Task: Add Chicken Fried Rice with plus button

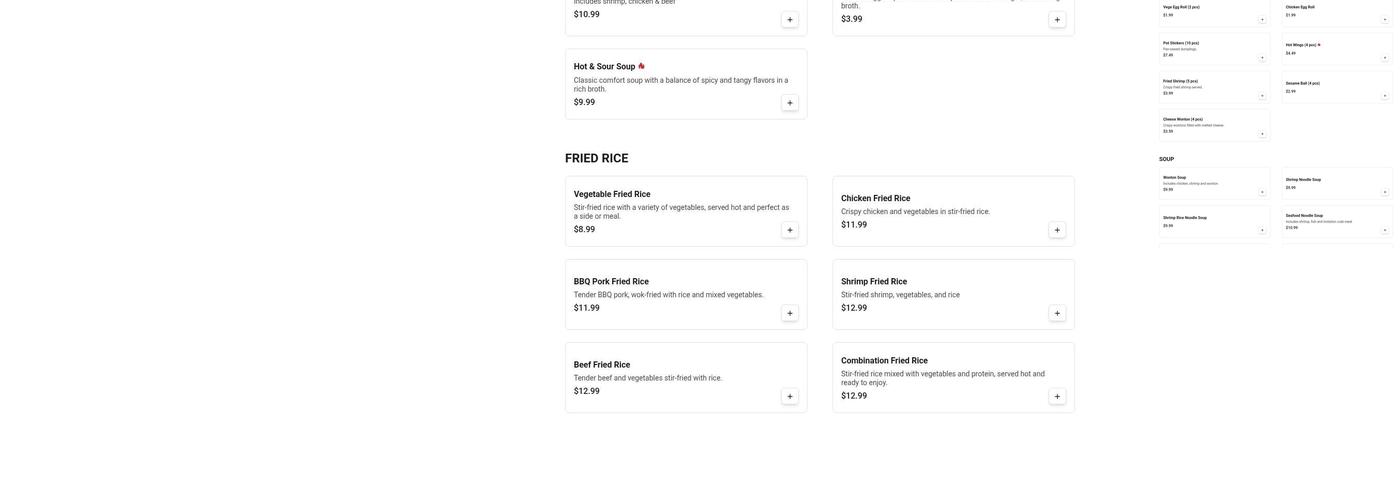Action: coord(1057,230)
